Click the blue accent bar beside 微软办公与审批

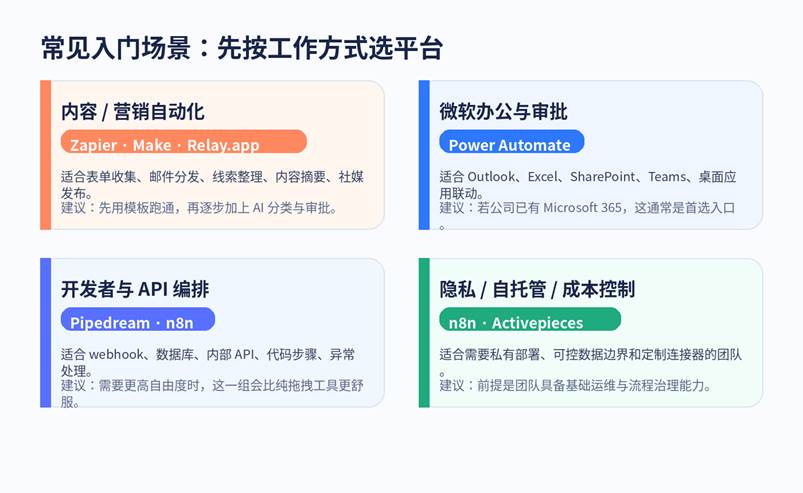click(x=424, y=155)
